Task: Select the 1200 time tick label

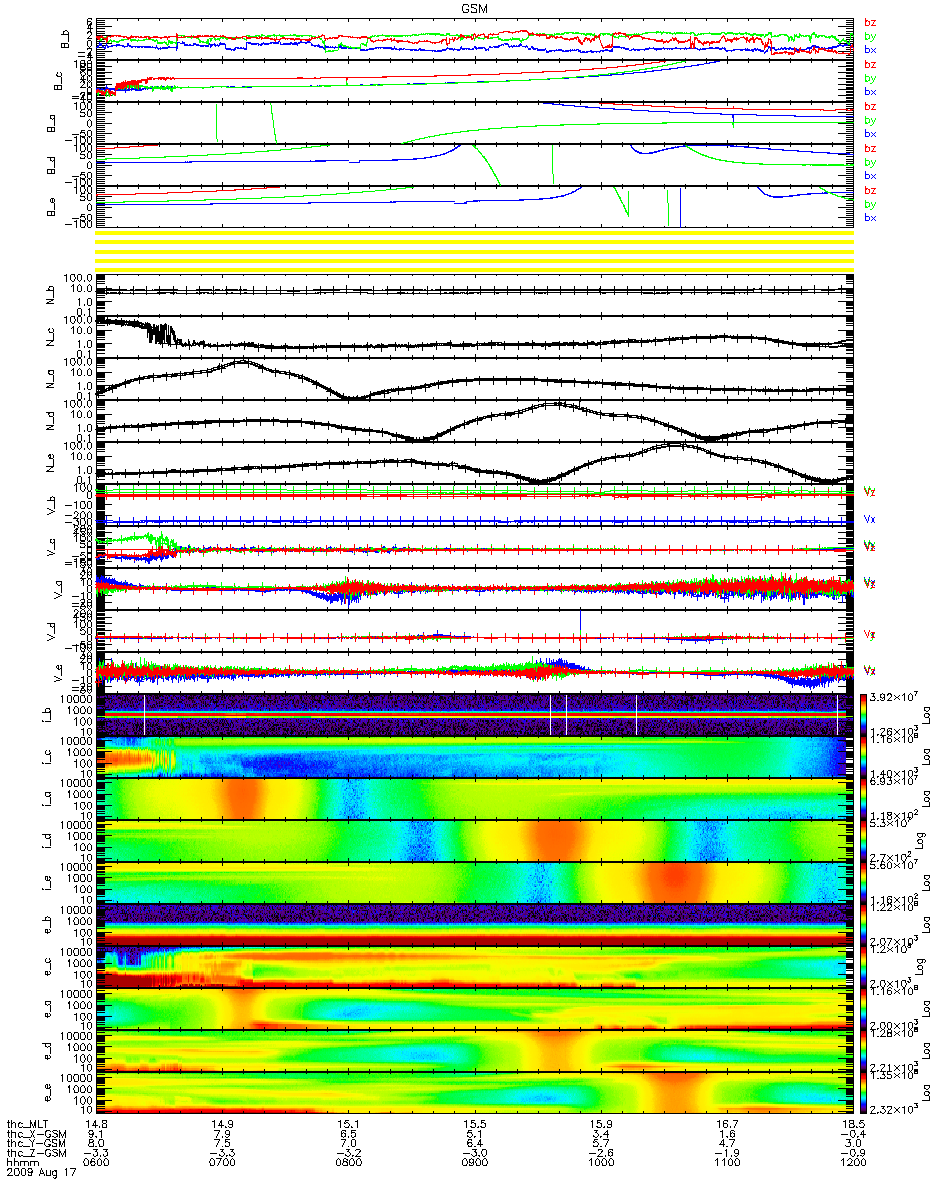Action: click(852, 1163)
